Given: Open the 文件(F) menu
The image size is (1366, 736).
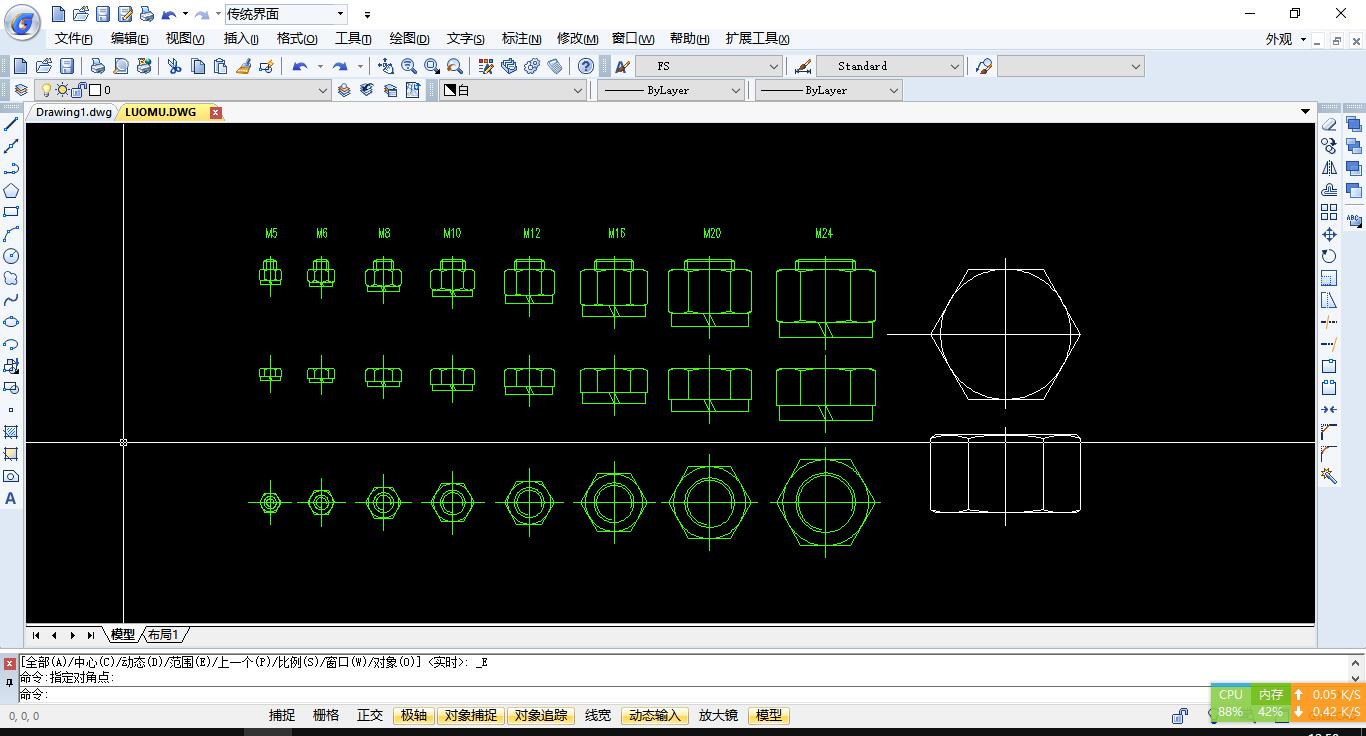Looking at the screenshot, I should [73, 38].
